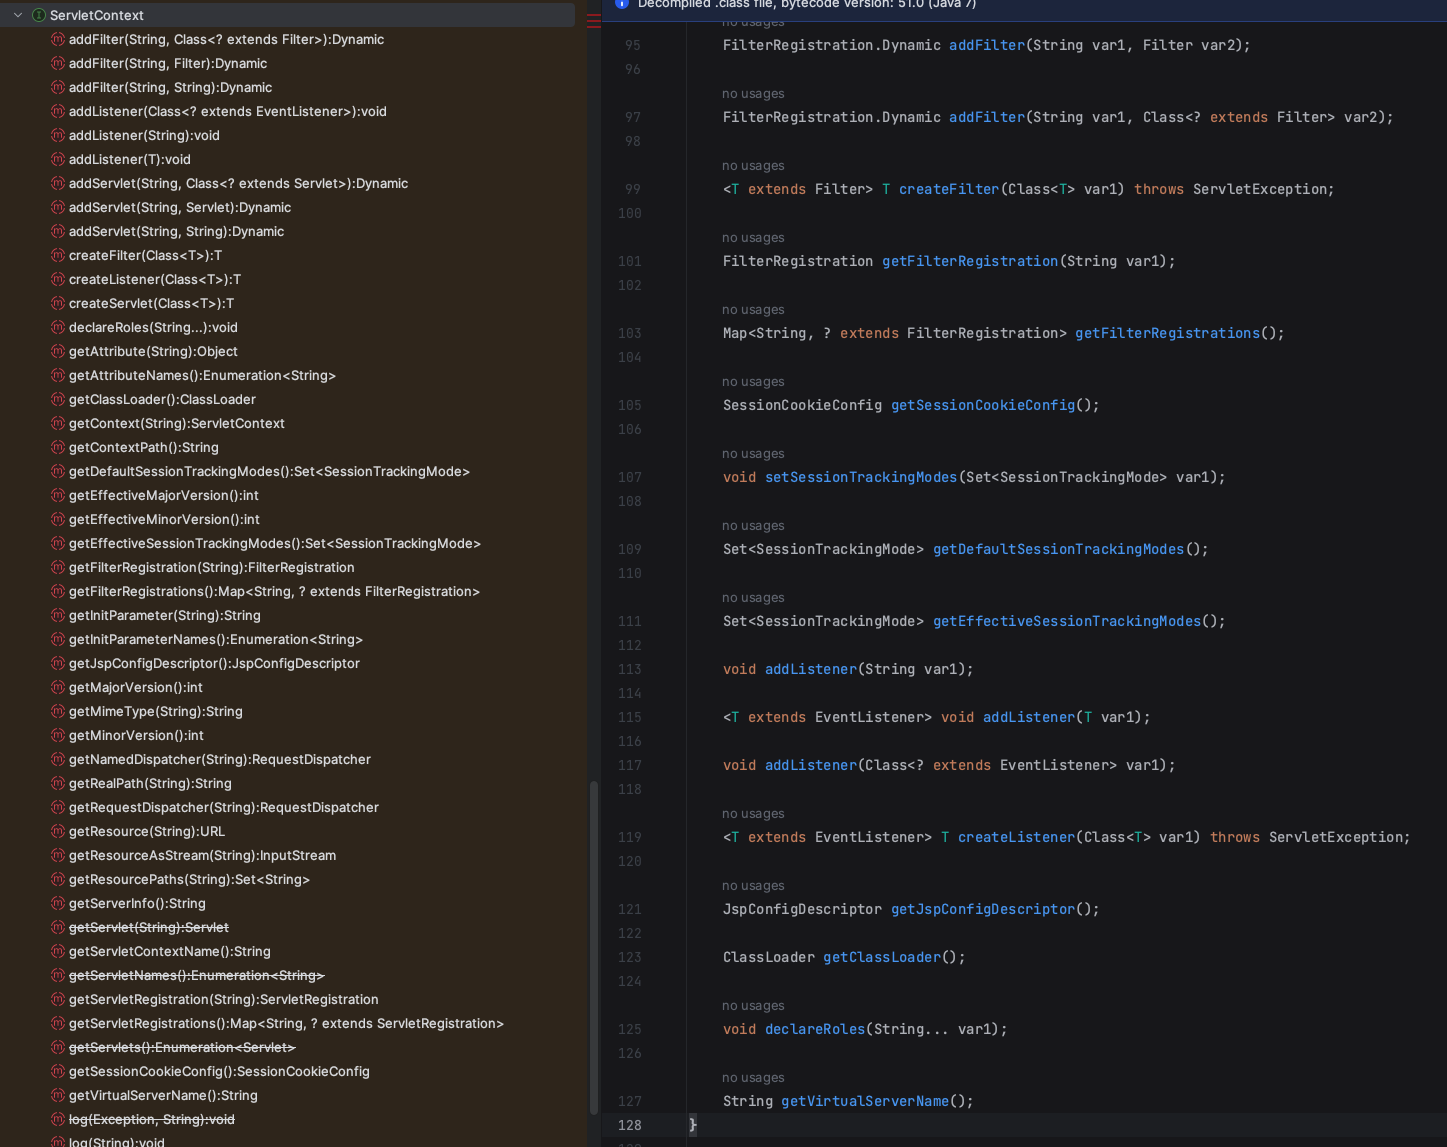
Task: Select addServlet(String, String):Dynamic row
Action: [x=176, y=231]
